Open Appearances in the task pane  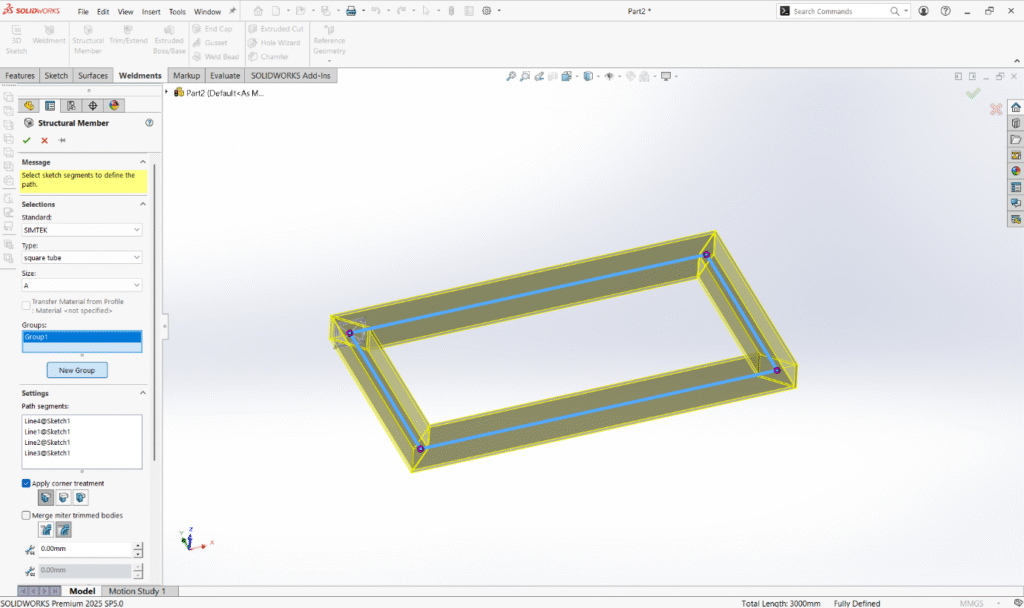[x=1016, y=171]
